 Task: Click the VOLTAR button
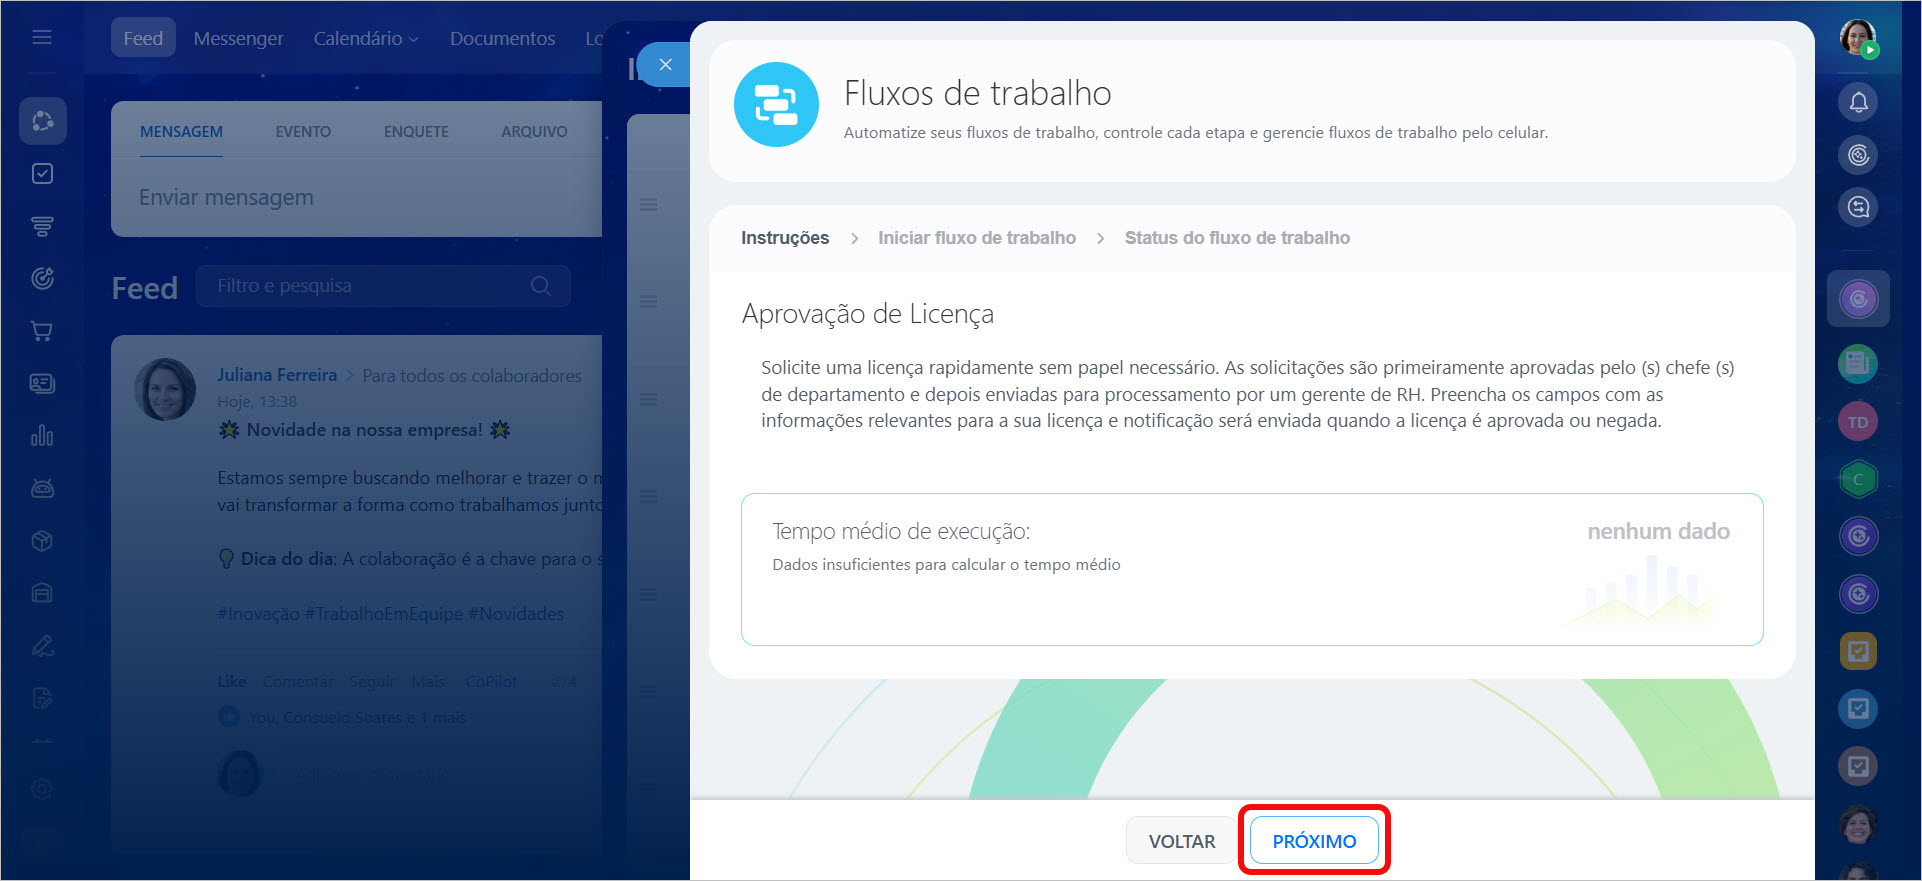tap(1181, 841)
